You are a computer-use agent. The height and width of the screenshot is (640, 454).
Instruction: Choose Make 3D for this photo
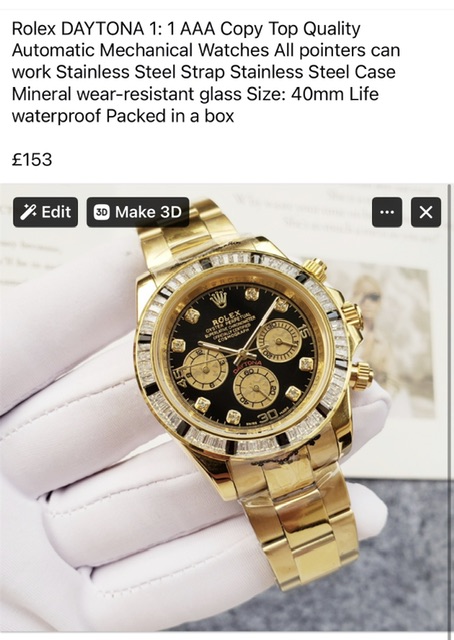[138, 212]
